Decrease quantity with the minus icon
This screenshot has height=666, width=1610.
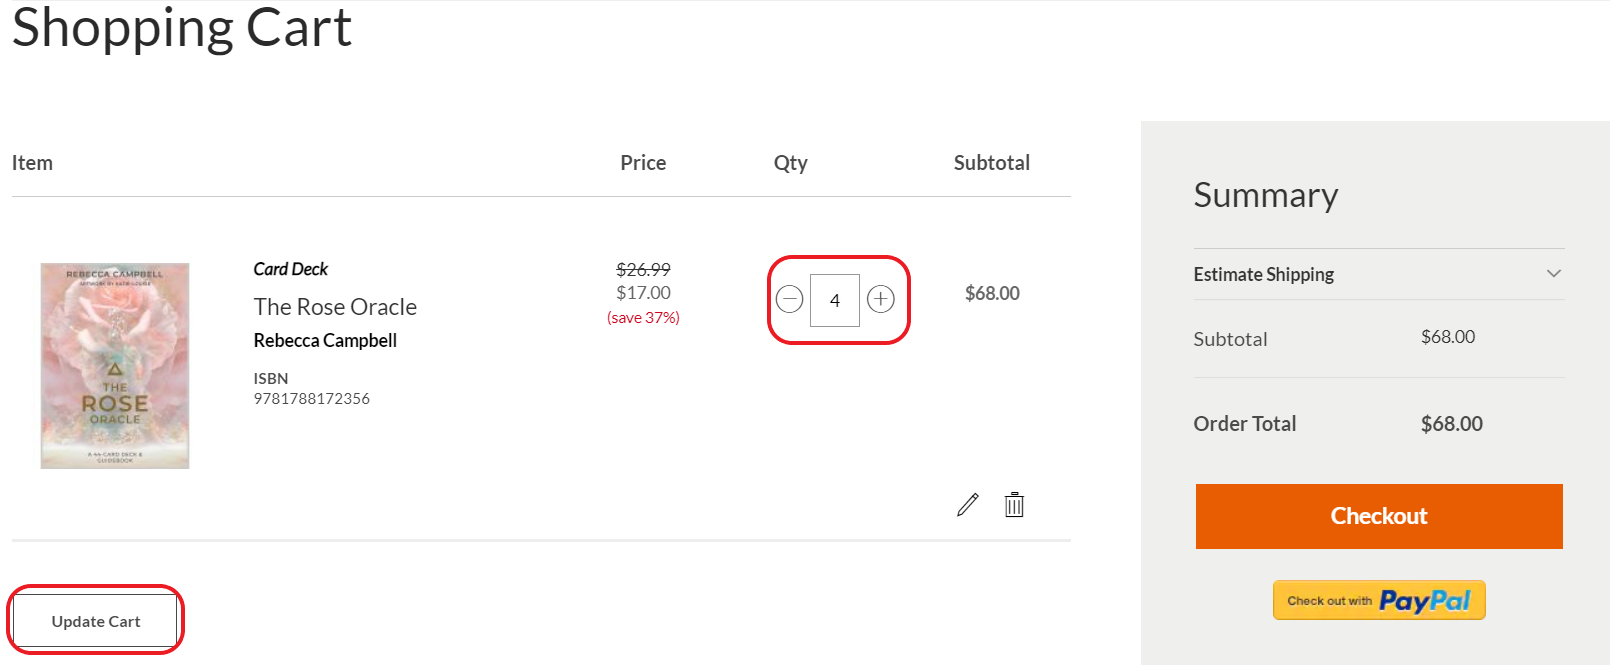pyautogui.click(x=790, y=299)
